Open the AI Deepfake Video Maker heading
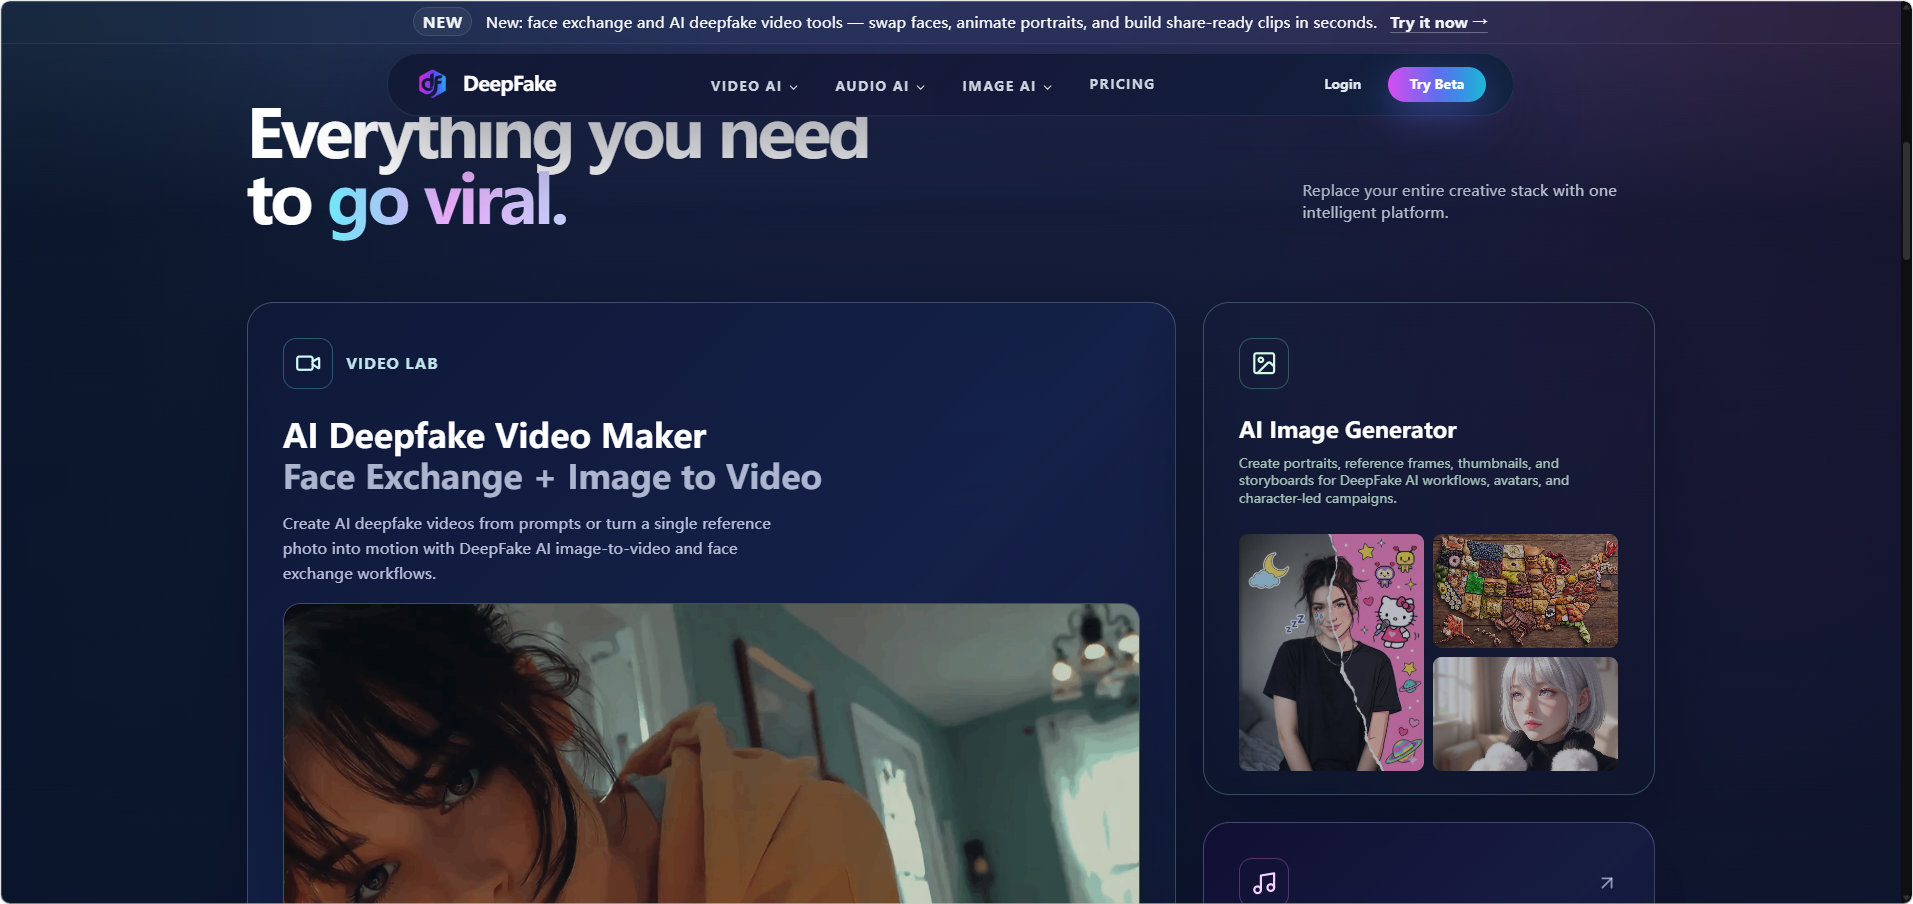This screenshot has width=1913, height=904. pos(495,436)
